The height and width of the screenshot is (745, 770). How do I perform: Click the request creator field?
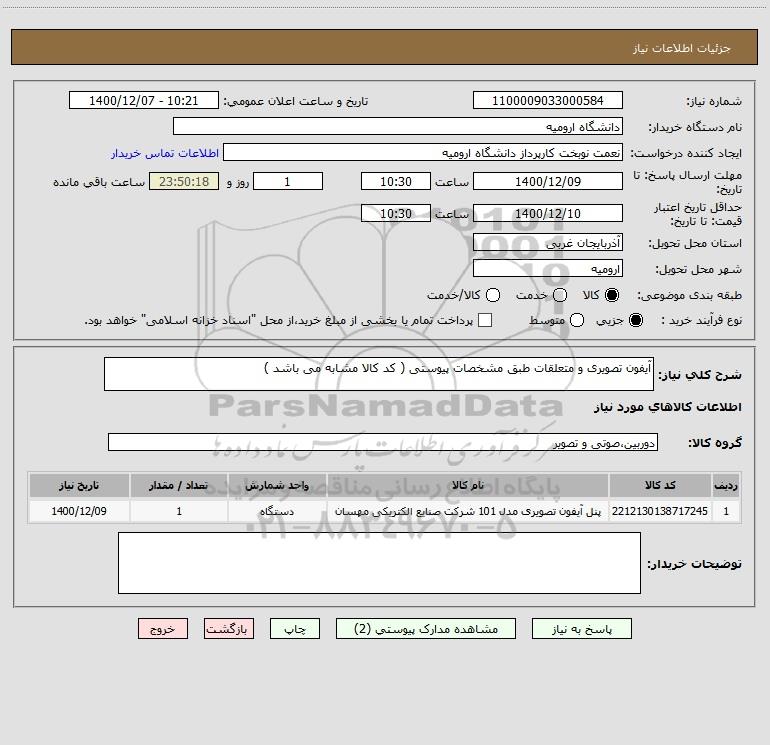[423, 152]
